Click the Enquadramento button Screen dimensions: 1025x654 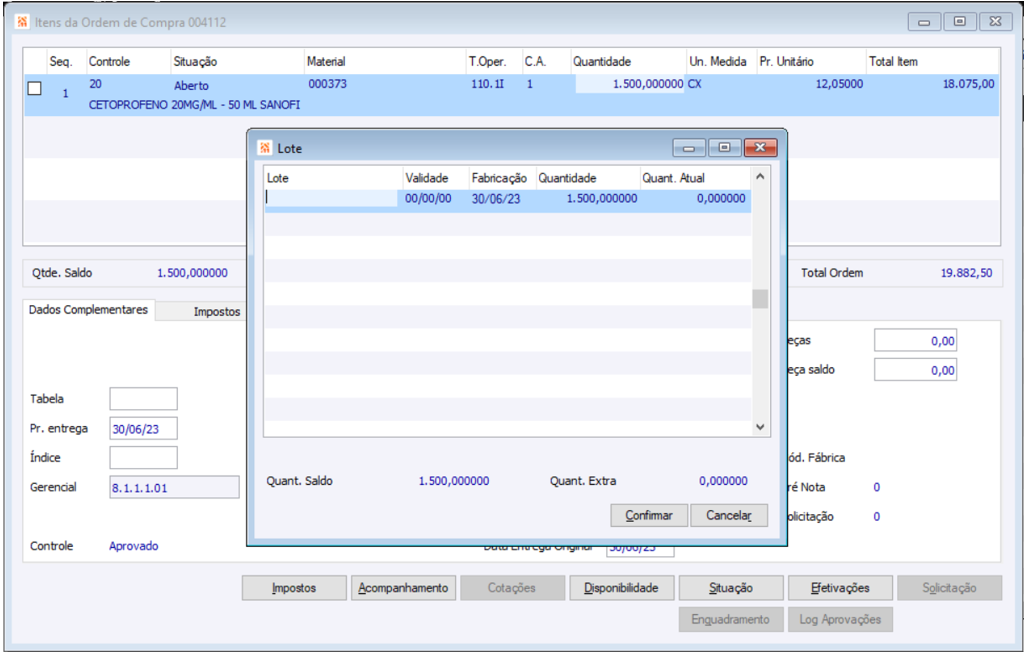(x=731, y=619)
